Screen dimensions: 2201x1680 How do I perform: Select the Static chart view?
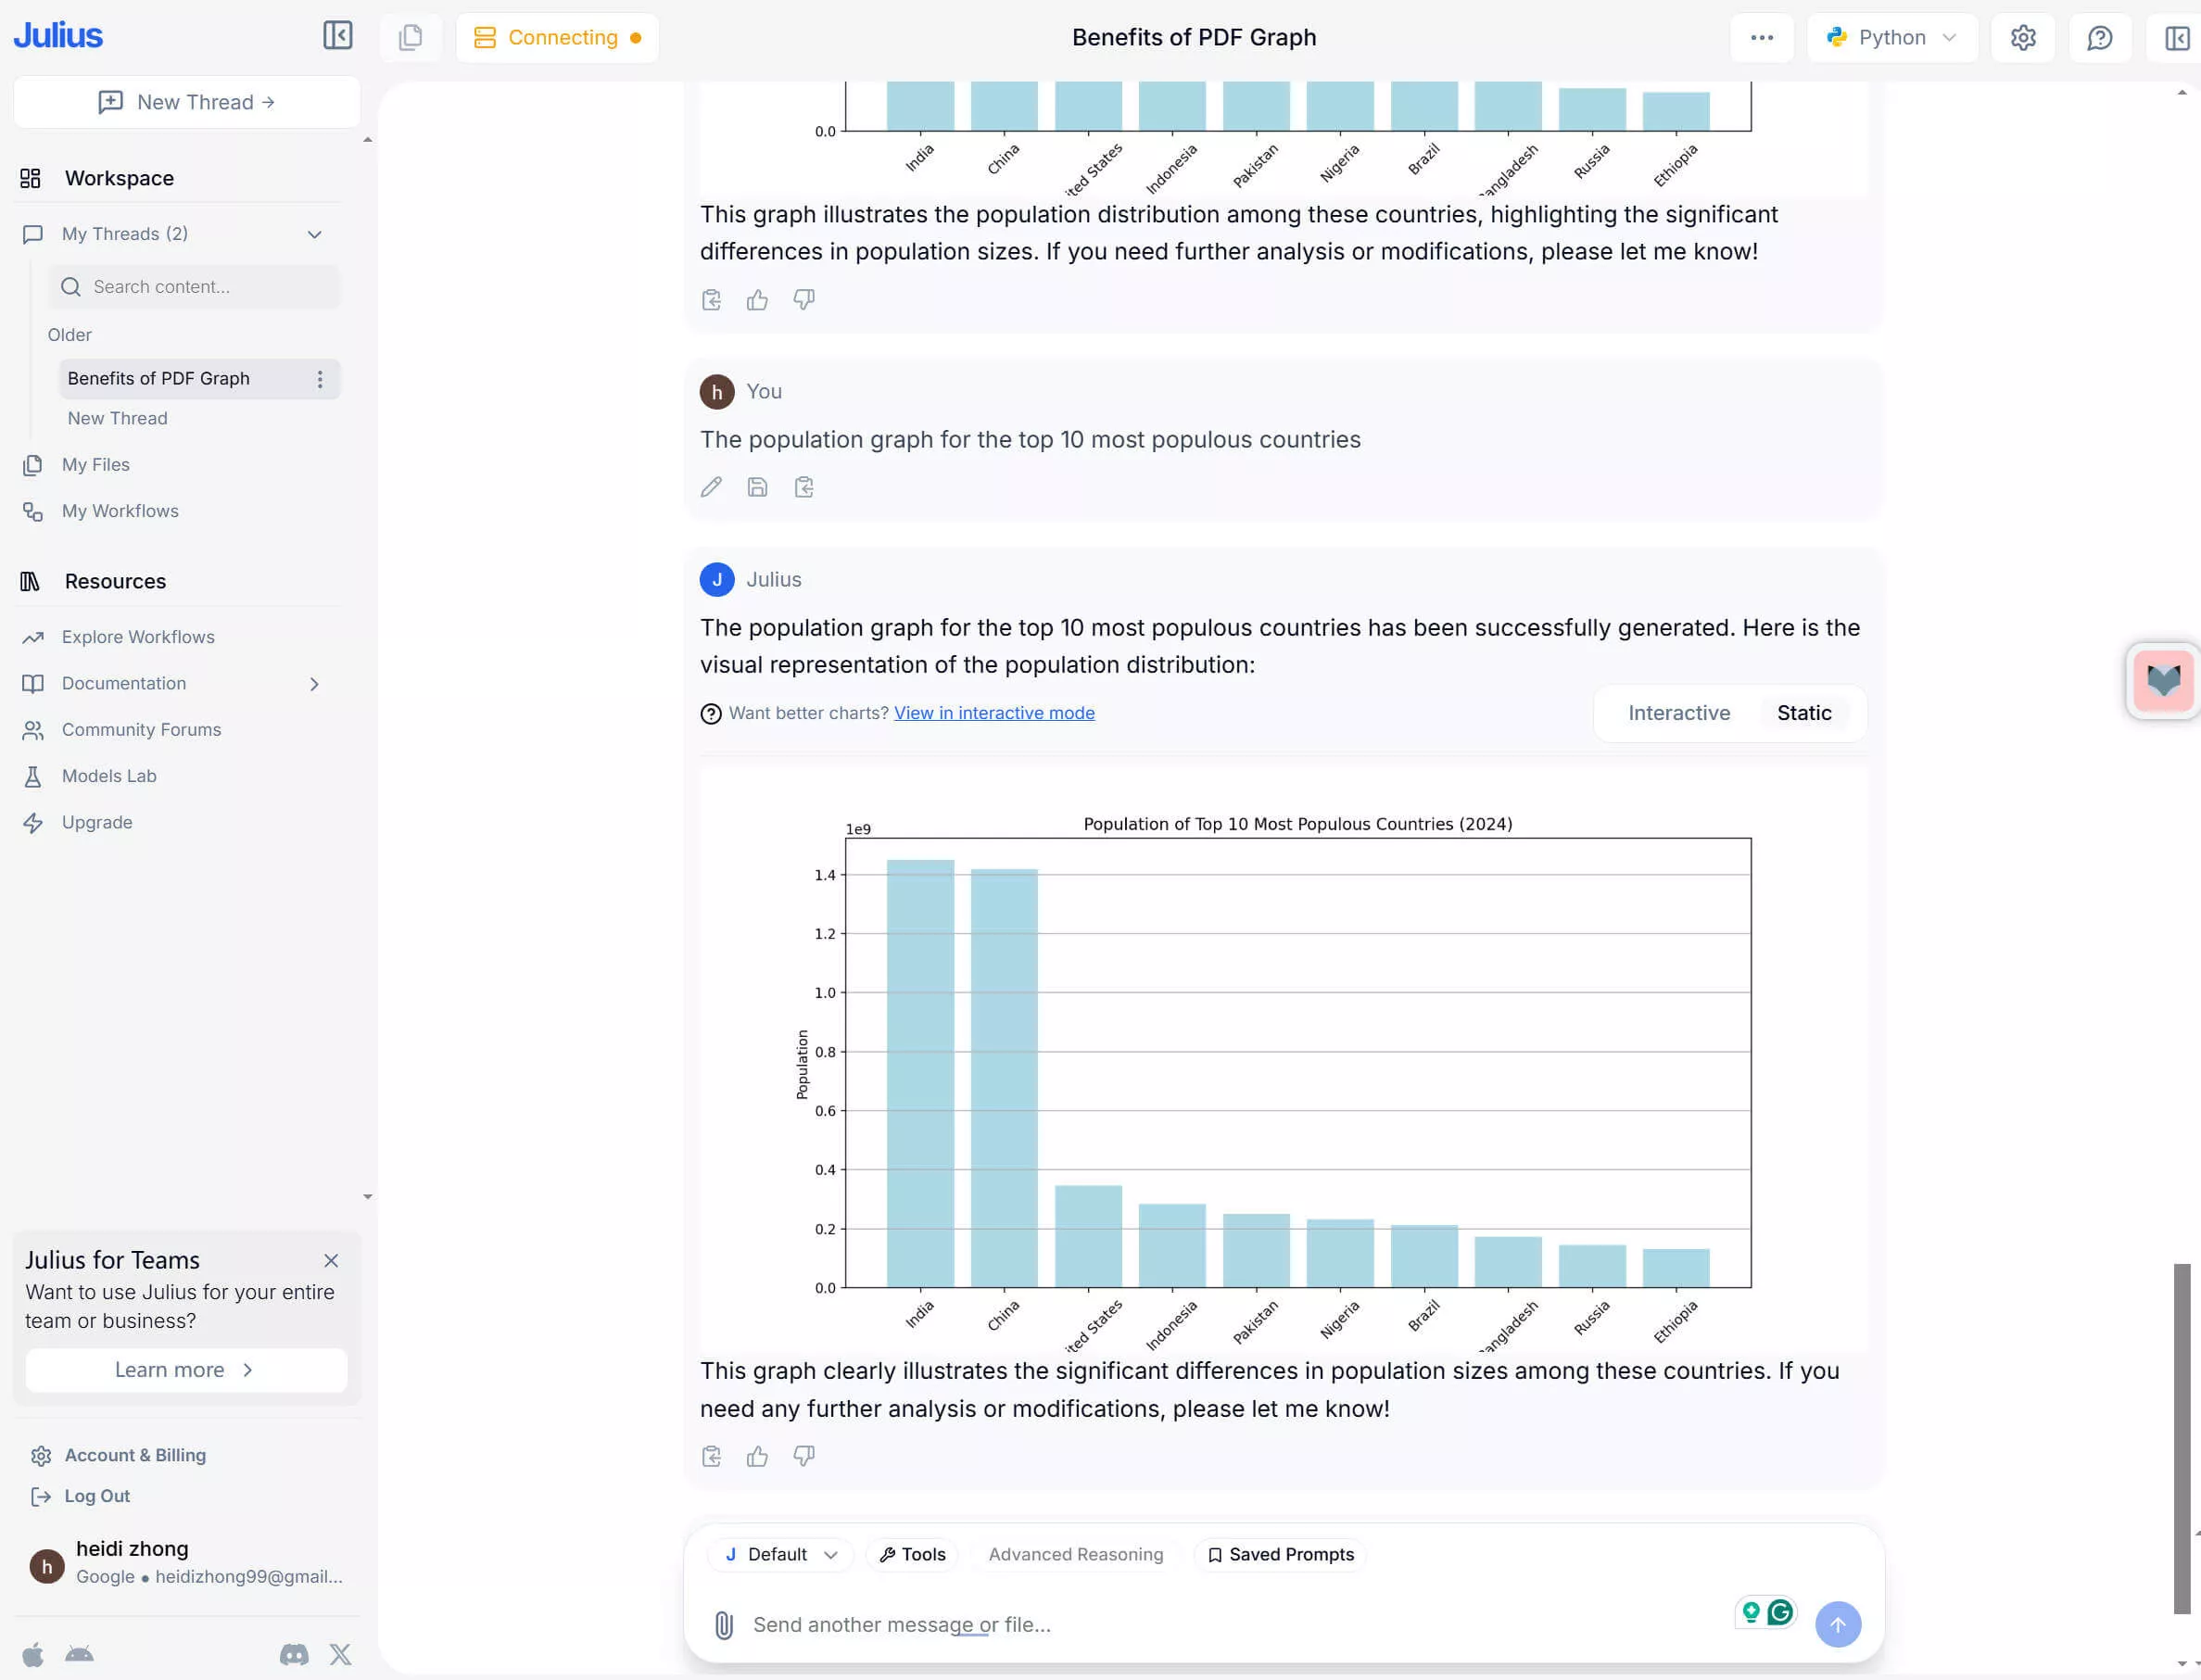pyautogui.click(x=1803, y=713)
